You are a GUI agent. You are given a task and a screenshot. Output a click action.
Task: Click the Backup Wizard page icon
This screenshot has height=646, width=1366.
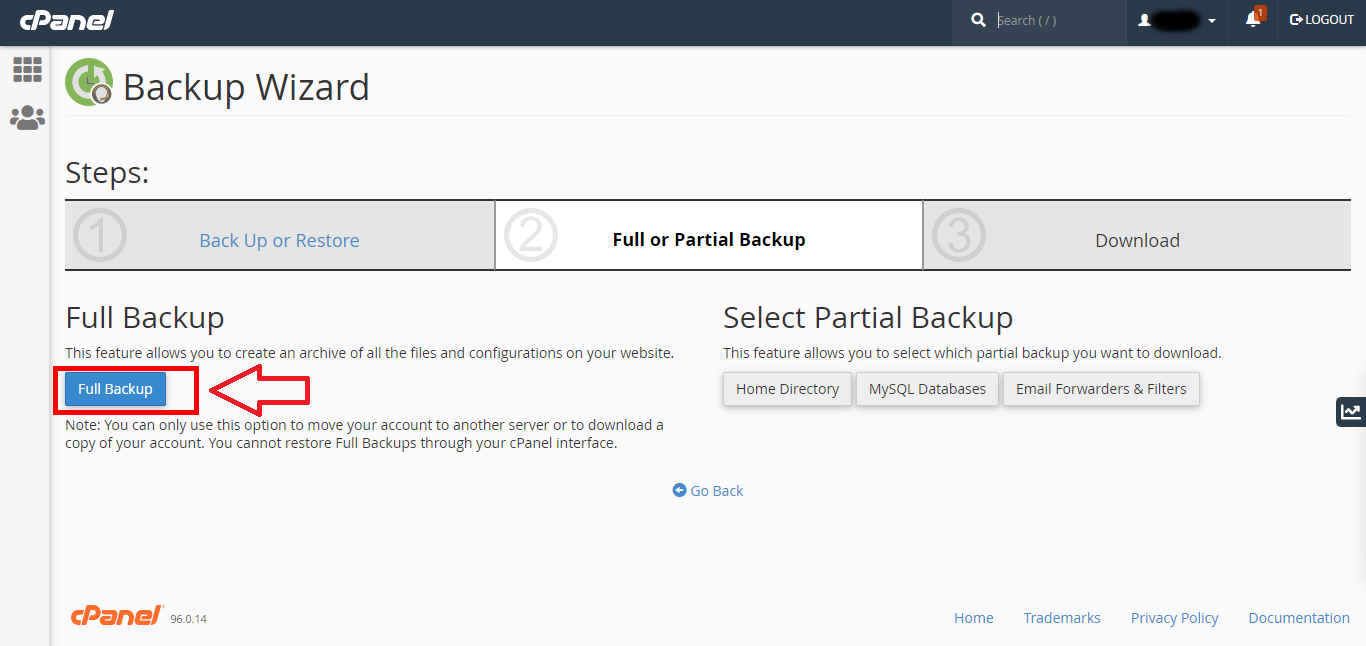(89, 83)
